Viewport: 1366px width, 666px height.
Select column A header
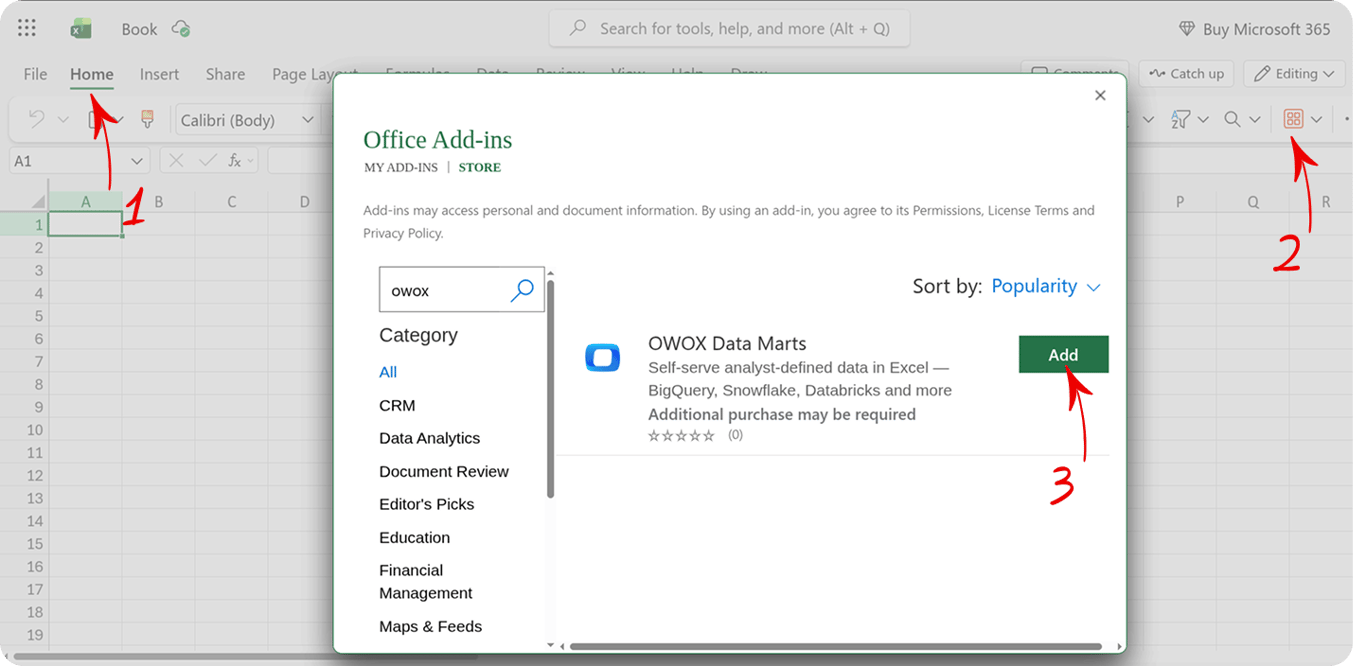click(86, 202)
